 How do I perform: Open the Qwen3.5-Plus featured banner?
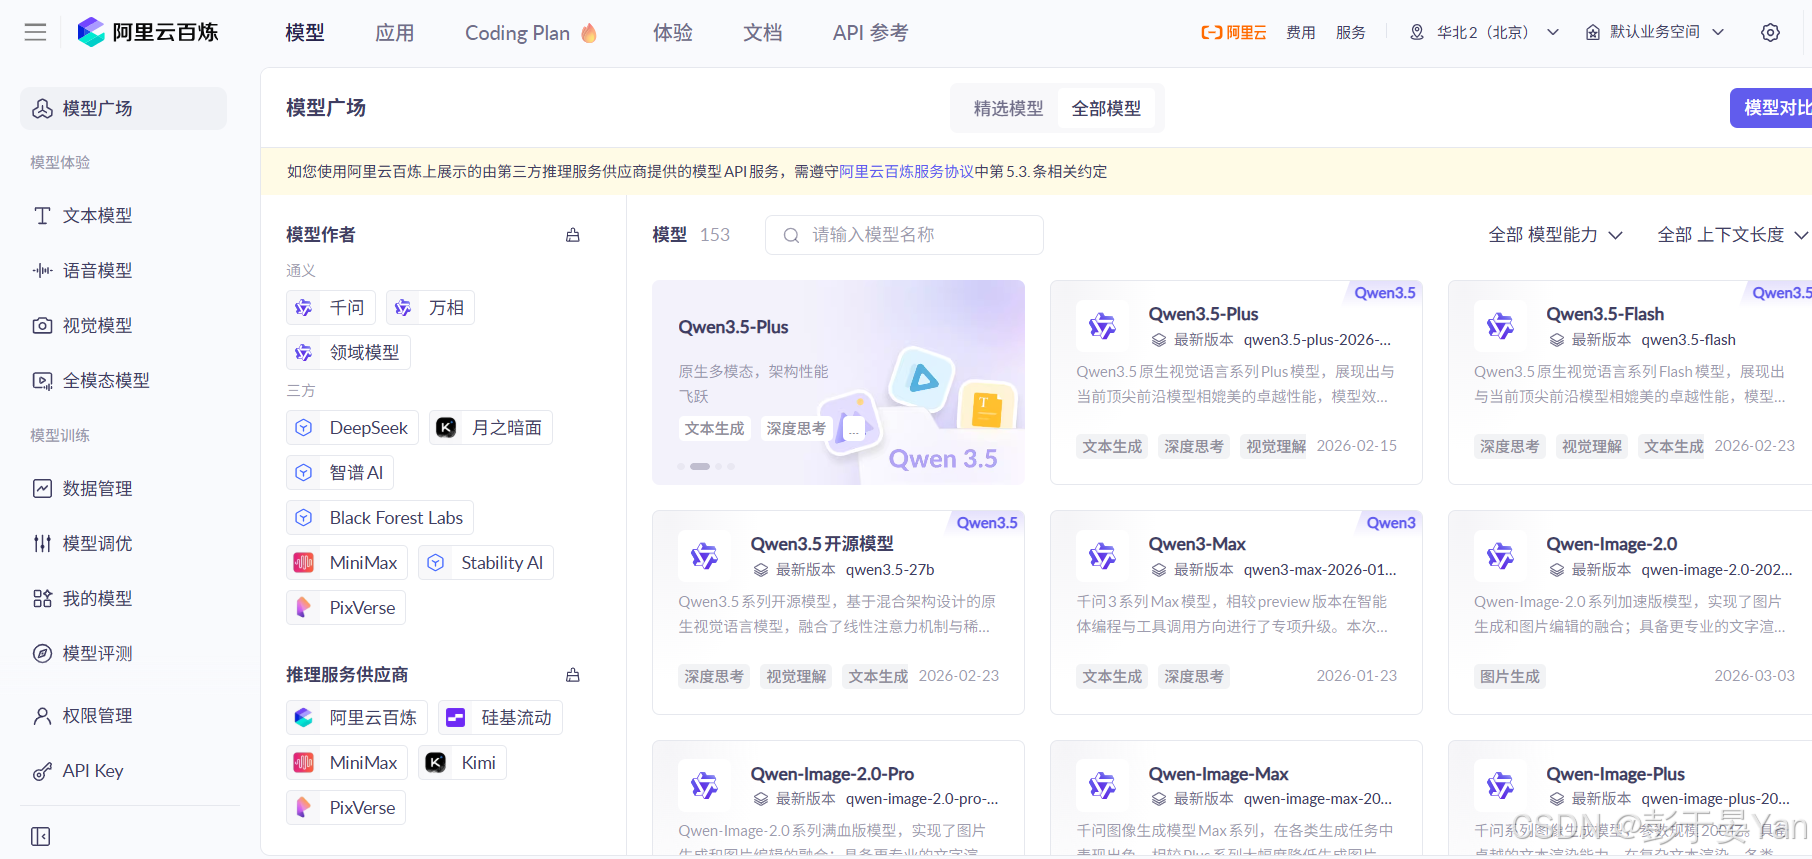[838, 382]
